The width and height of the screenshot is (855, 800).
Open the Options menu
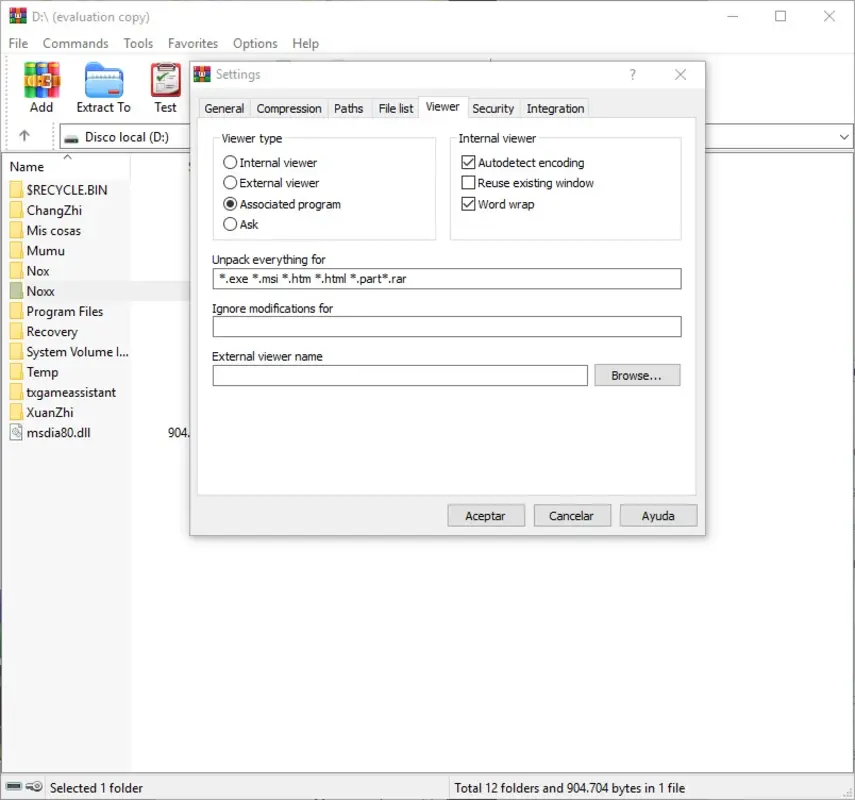(x=255, y=43)
